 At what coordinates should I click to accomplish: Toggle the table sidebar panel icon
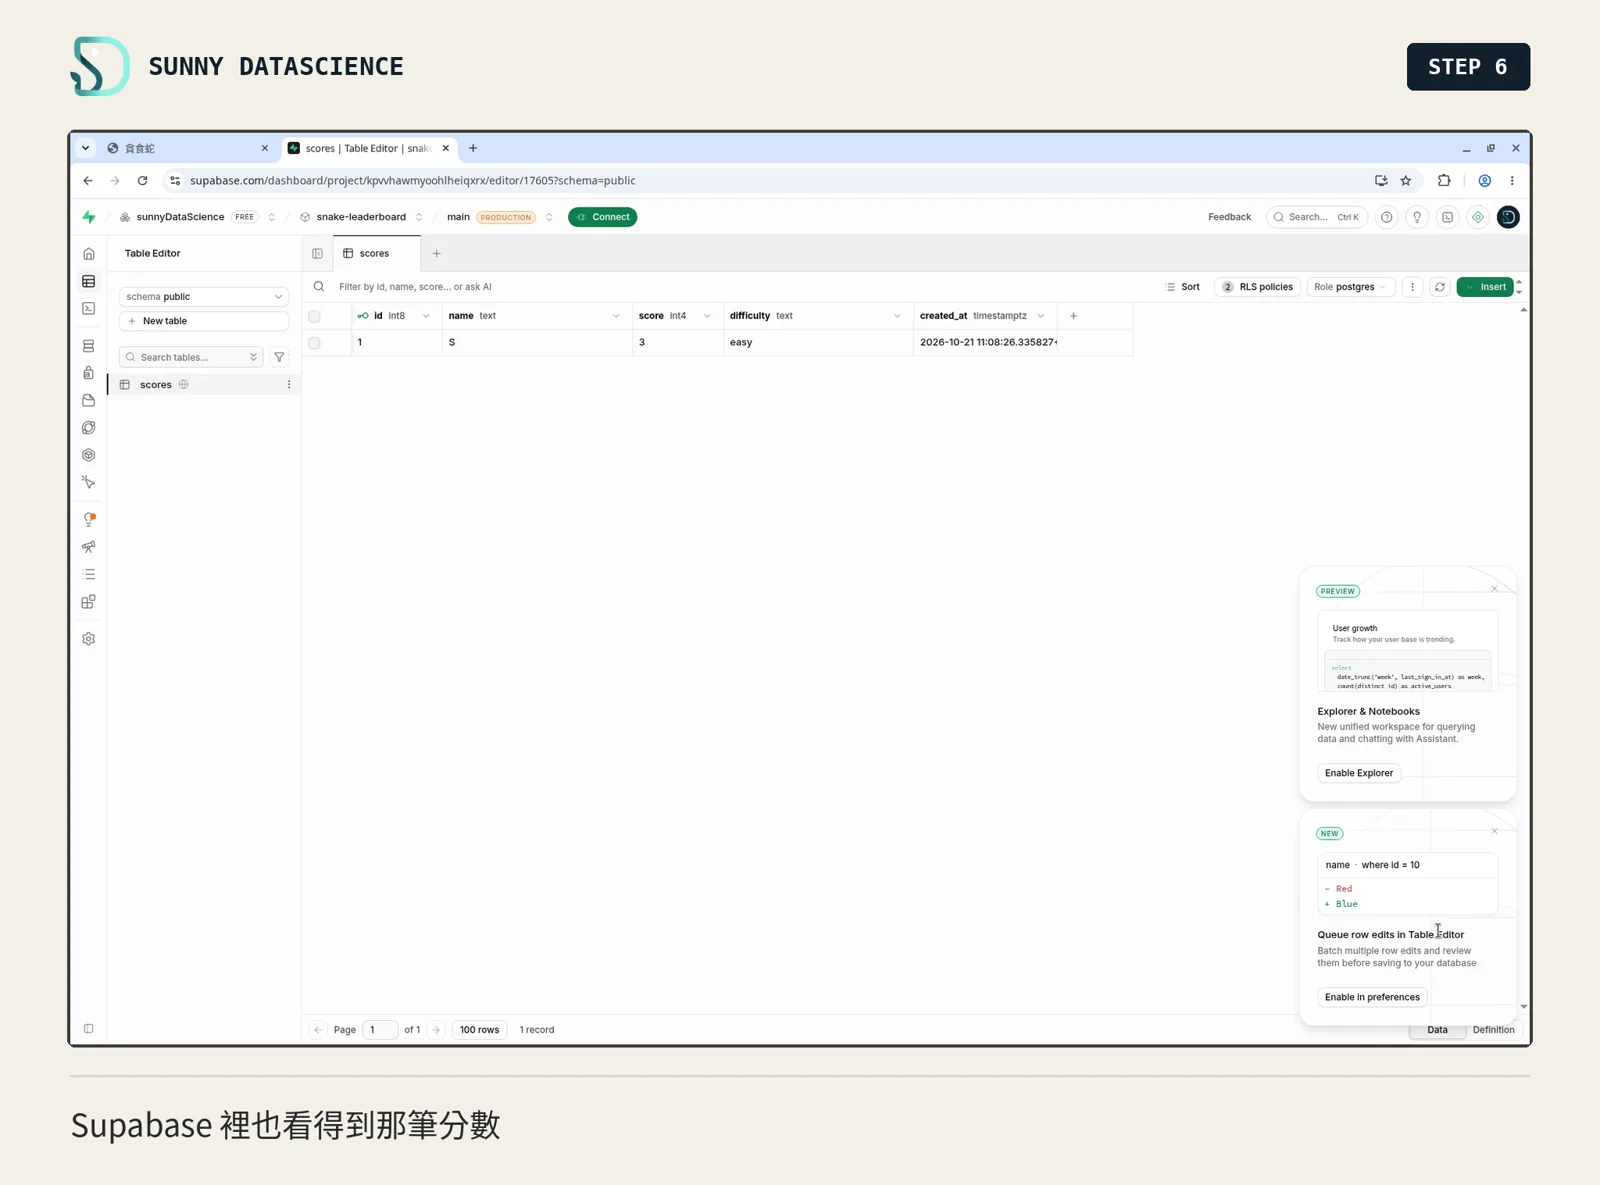tap(318, 254)
